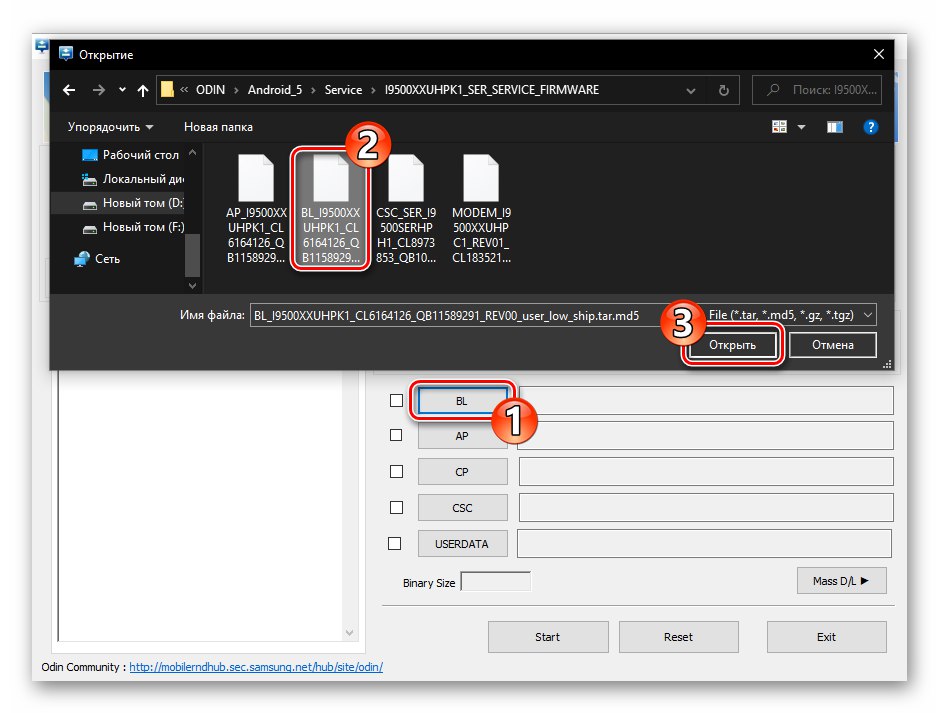Select the CSC_SER_I9500SERHPH1 file
Viewport: 939px width, 713px height.
coord(406,208)
